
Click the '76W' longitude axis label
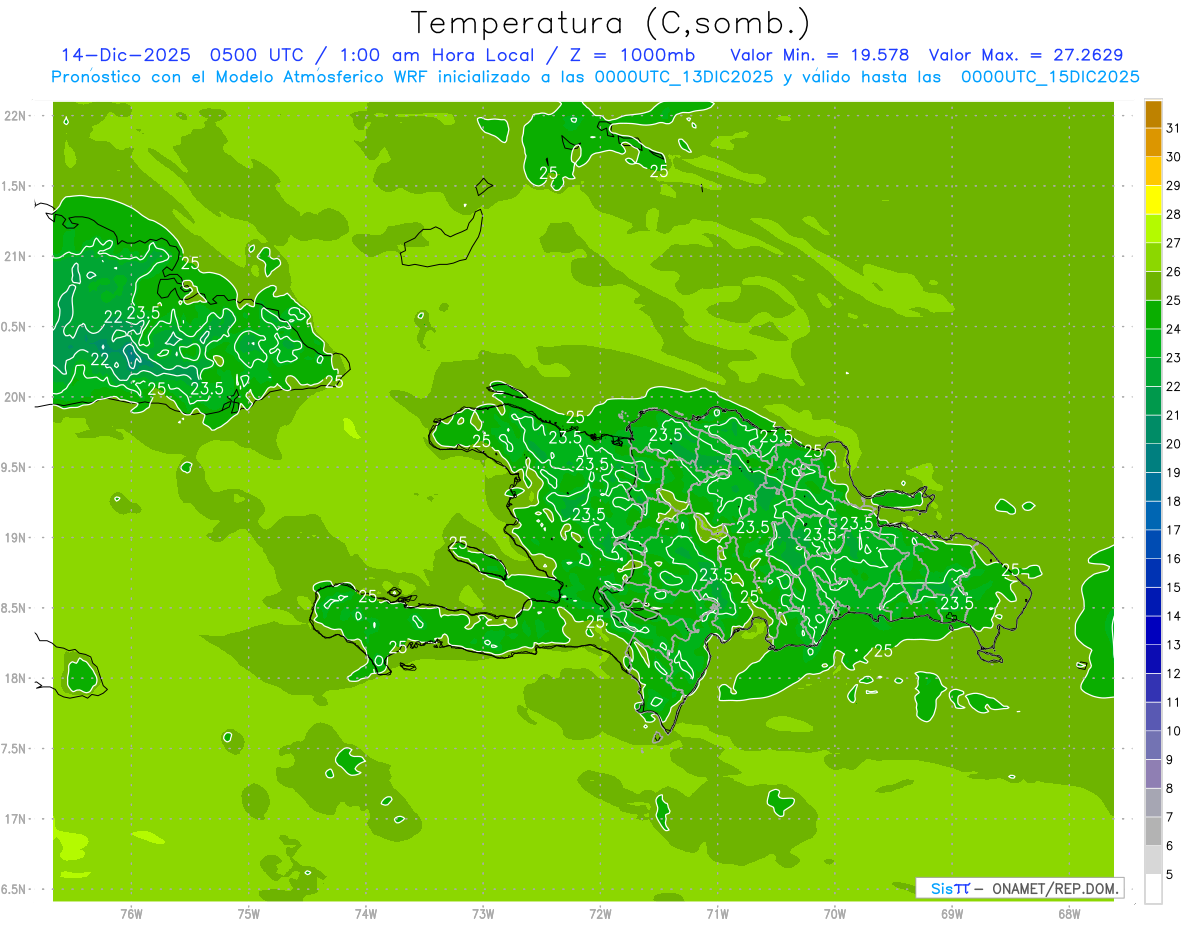(x=131, y=914)
